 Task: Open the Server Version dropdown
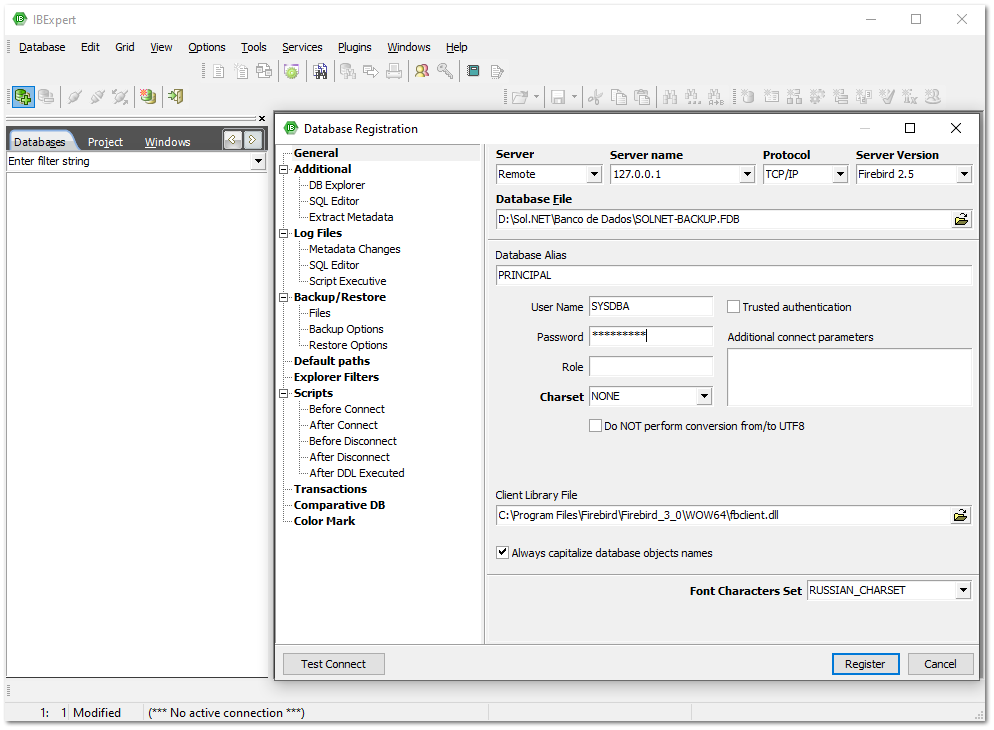[964, 175]
